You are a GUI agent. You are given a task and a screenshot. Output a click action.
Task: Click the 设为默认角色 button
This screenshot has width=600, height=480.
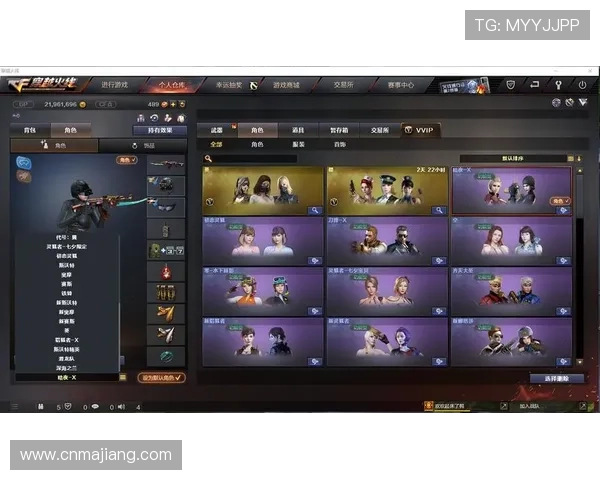pos(161,378)
